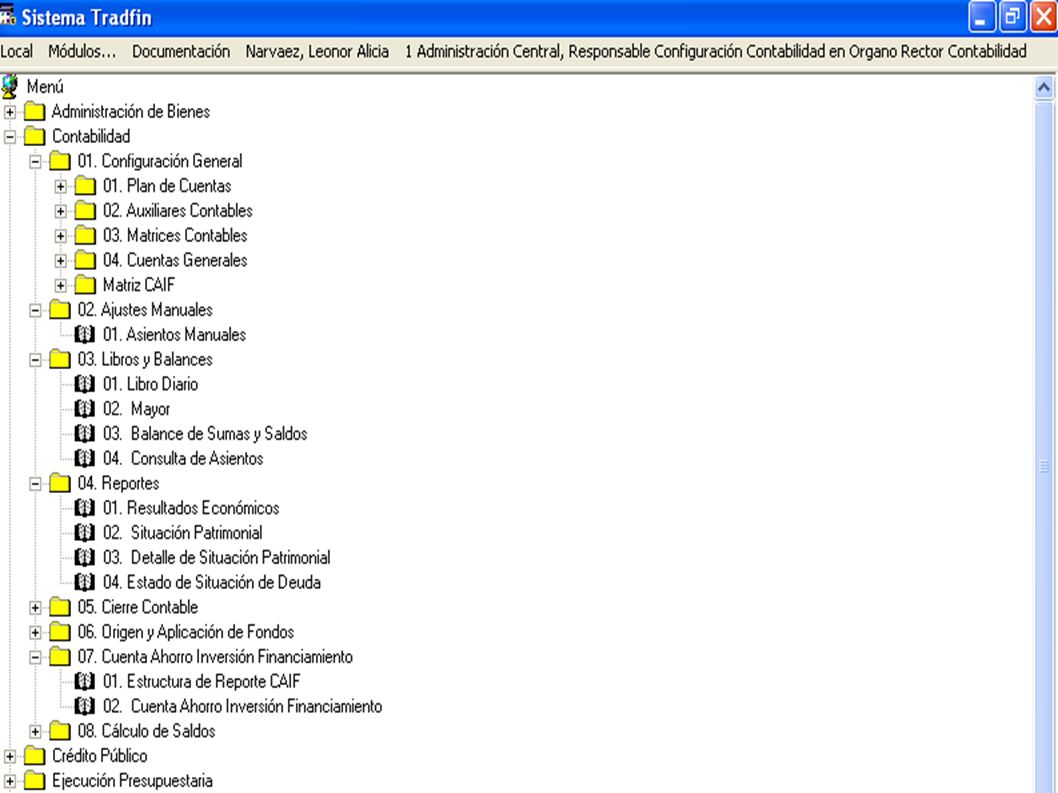Collapse 07. Cuenta Ahorro Inversión Financiamiento folder node

click(x=35, y=657)
